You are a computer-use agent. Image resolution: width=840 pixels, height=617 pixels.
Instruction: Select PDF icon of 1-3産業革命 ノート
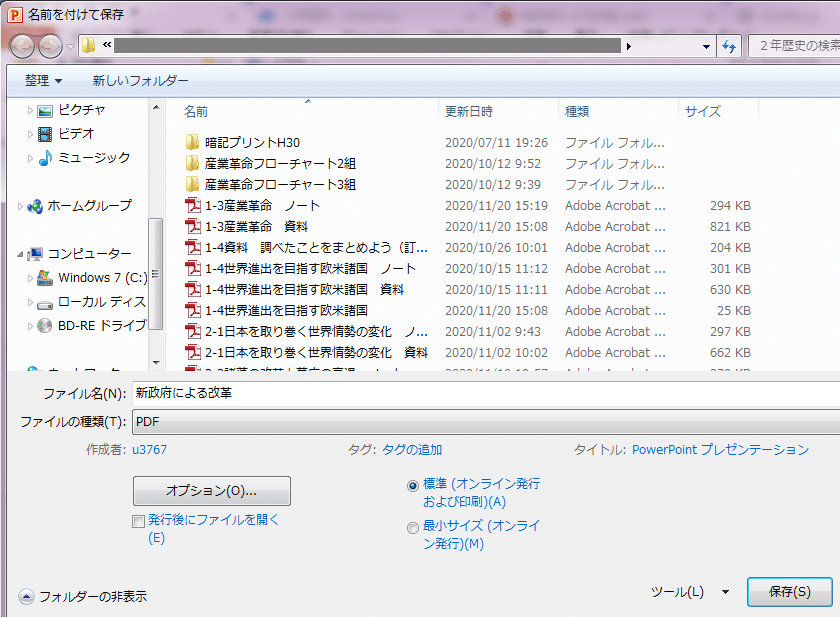(x=192, y=205)
